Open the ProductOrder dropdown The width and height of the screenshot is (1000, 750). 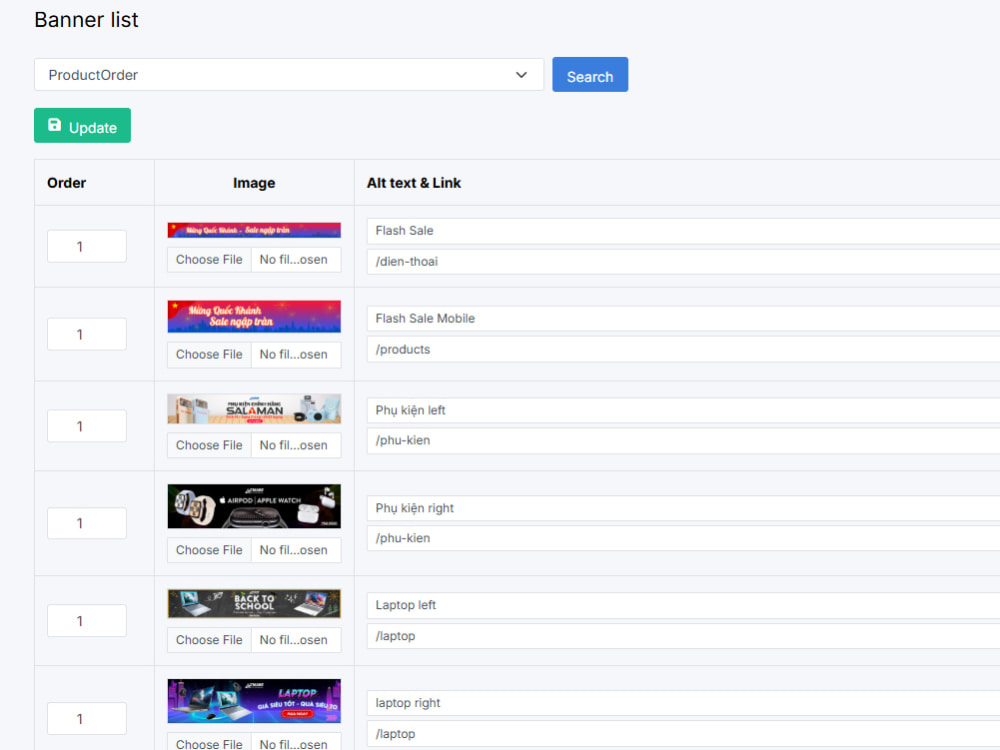click(289, 75)
